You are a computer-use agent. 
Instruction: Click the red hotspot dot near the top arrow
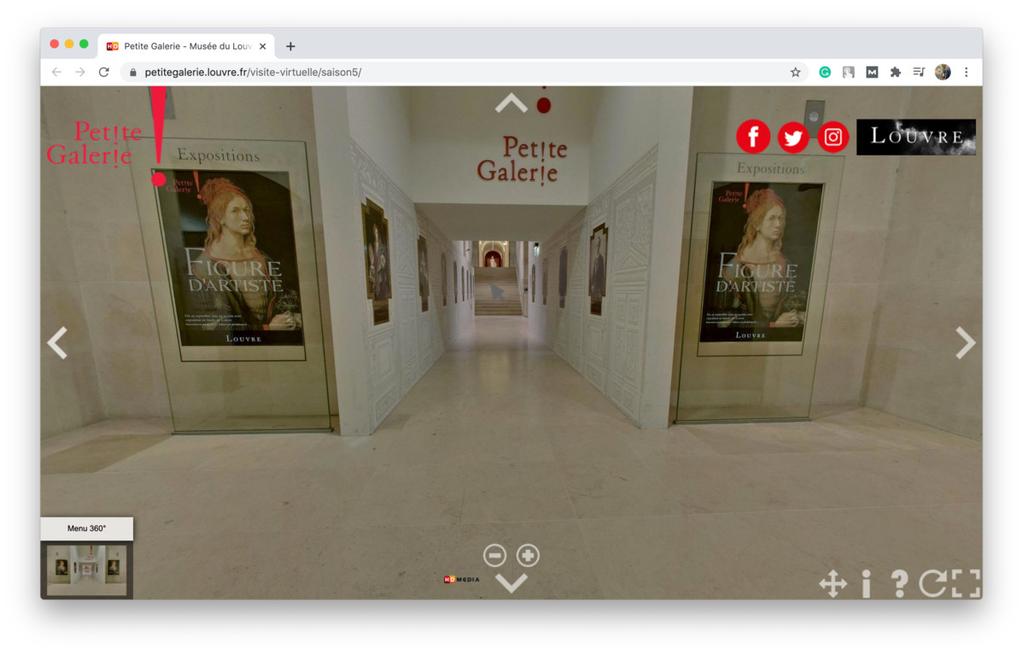coord(543,105)
